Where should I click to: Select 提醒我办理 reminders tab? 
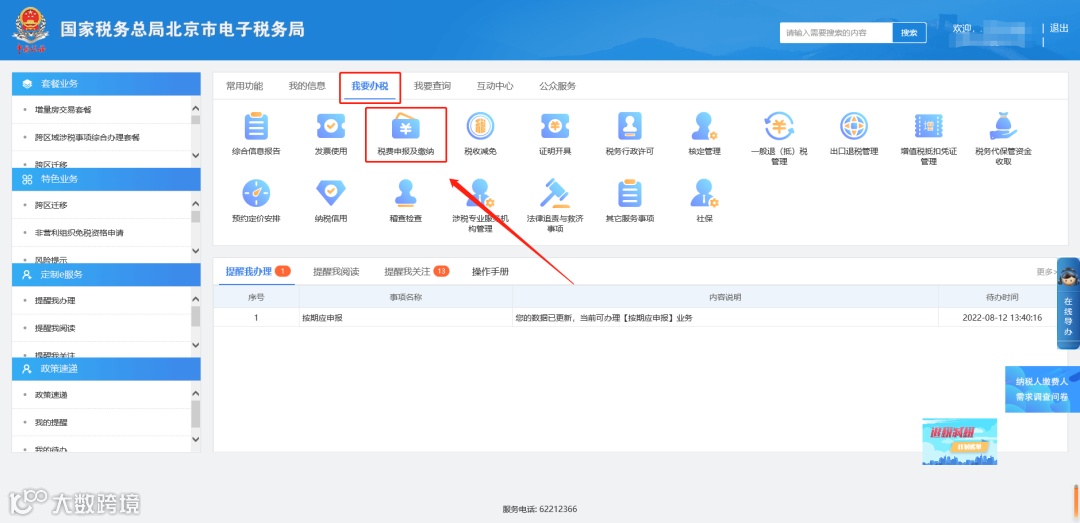pos(249,271)
